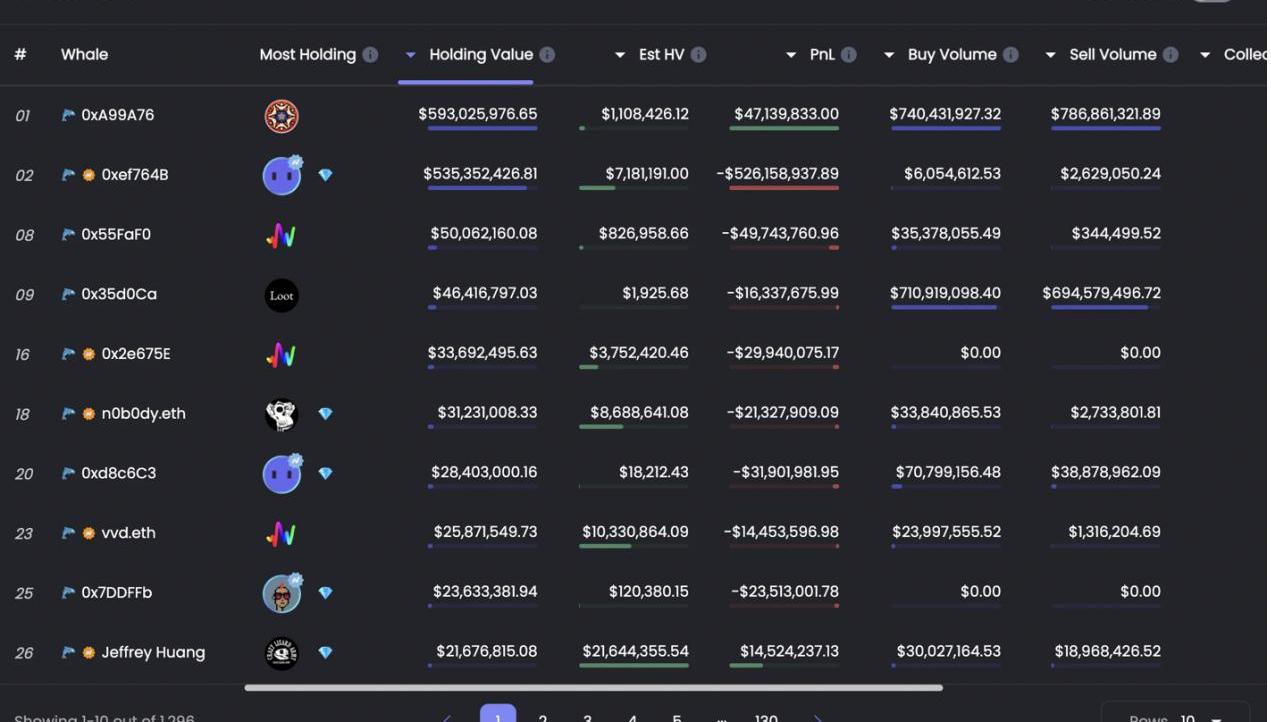Viewport: 1271px width, 722px height.
Task: Click the whale icon beside 0xA99A76
Action: [x=68, y=115]
